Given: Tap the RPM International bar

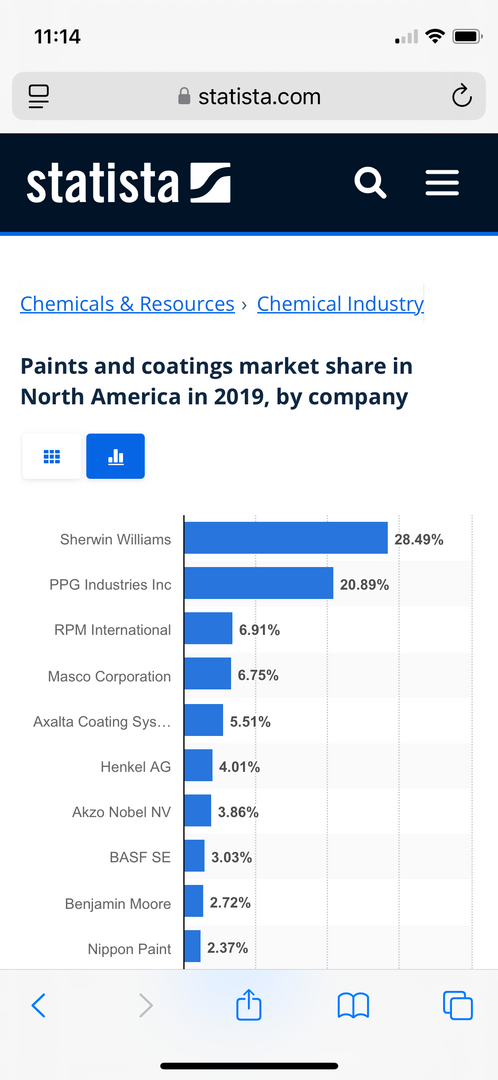Looking at the screenshot, I should pyautogui.click(x=209, y=630).
